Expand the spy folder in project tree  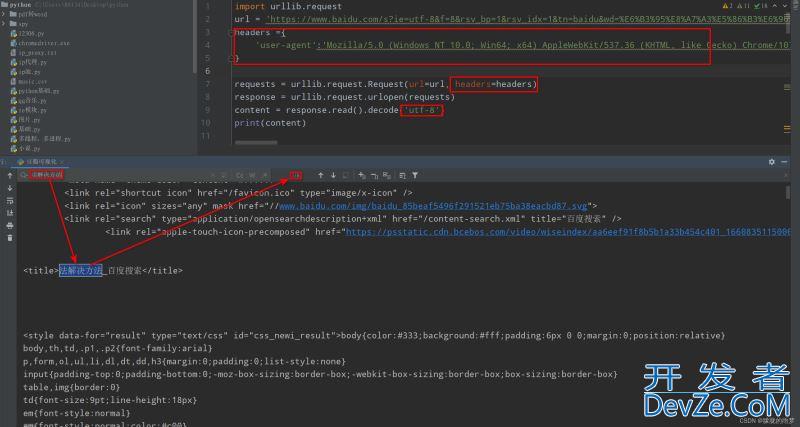(x=4, y=24)
